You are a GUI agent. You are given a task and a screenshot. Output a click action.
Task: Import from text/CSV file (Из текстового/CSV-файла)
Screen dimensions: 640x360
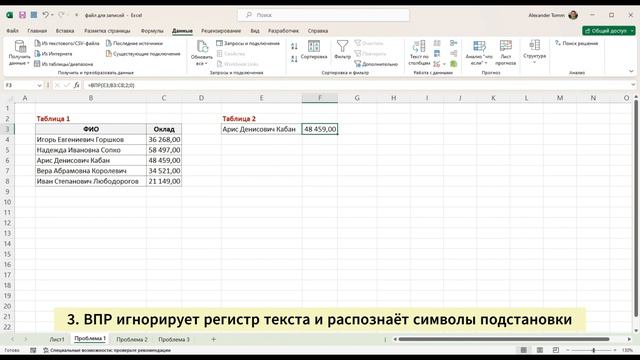tap(67, 43)
